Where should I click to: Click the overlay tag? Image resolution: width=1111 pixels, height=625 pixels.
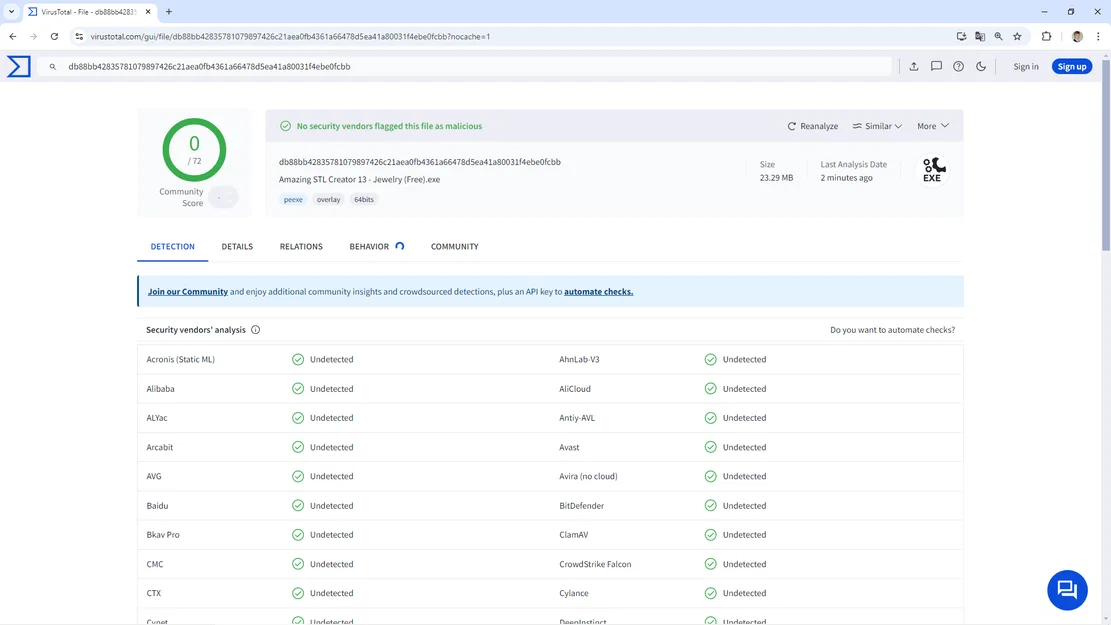328,199
